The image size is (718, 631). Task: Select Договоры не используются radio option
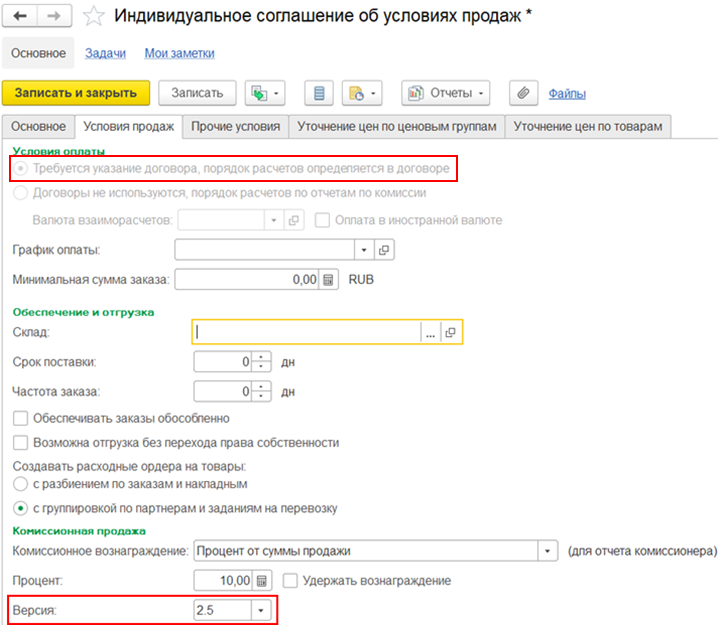(20, 193)
